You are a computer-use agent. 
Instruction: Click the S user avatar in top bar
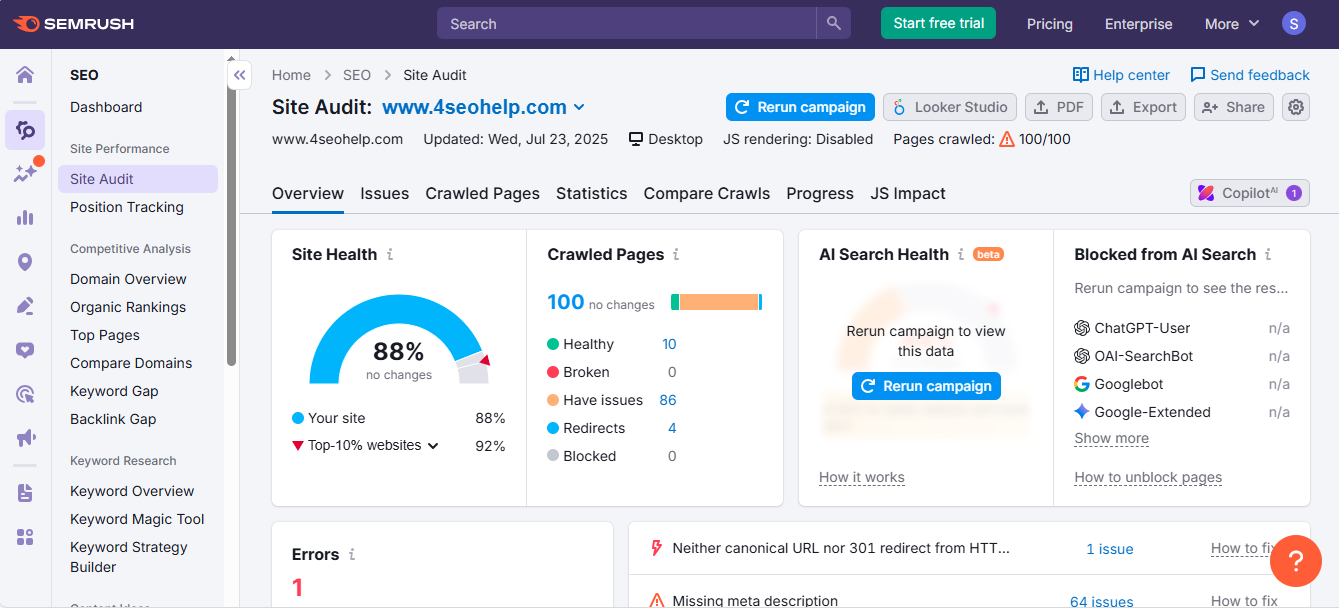point(1293,22)
